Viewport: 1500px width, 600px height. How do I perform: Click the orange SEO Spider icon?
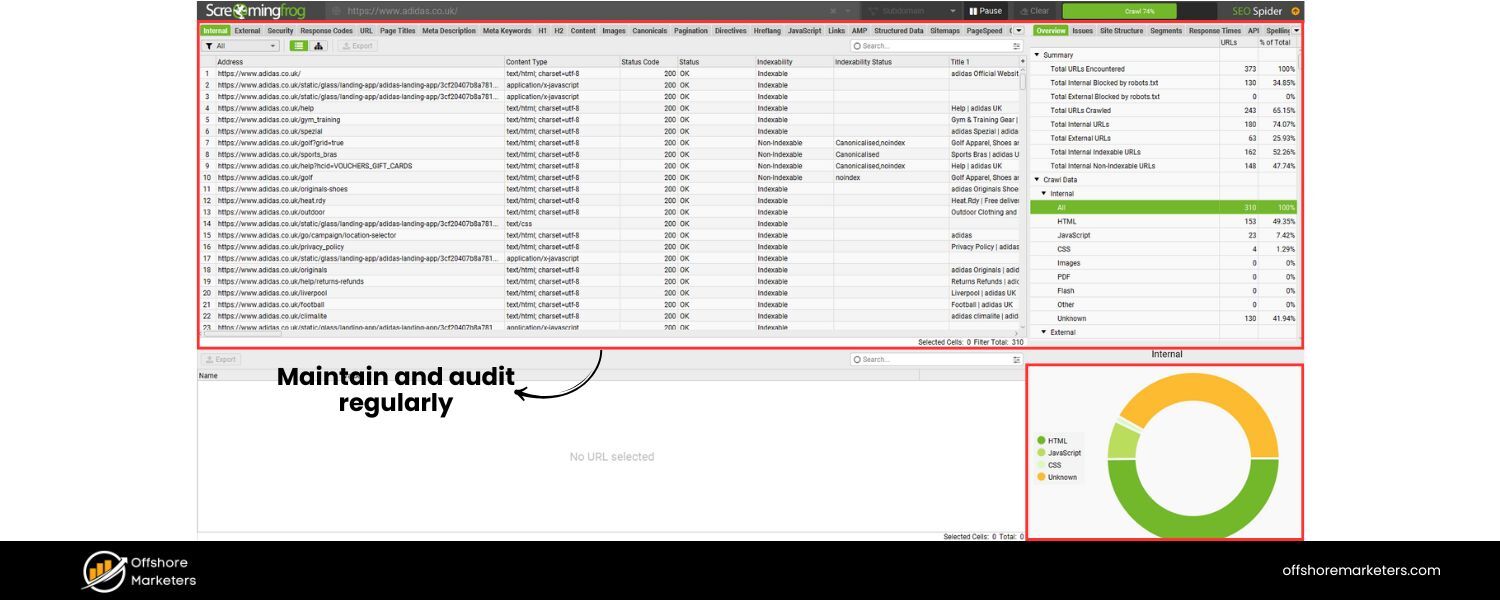point(1295,10)
